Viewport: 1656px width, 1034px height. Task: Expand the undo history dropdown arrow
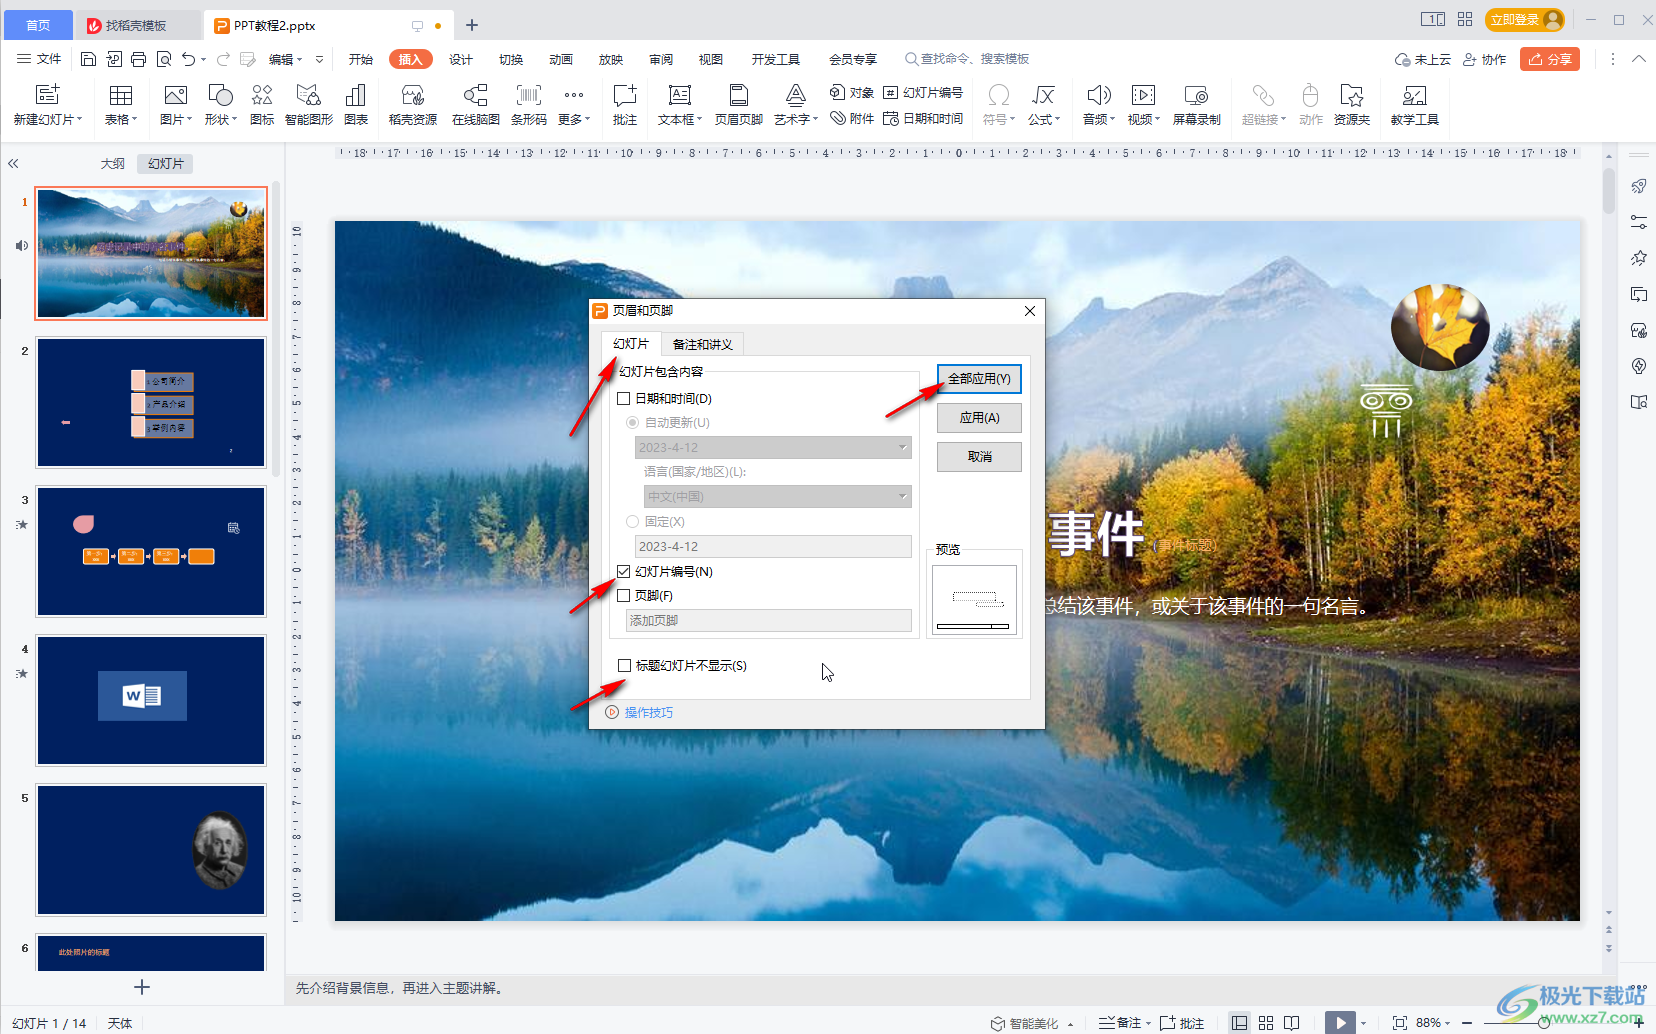pos(203,59)
